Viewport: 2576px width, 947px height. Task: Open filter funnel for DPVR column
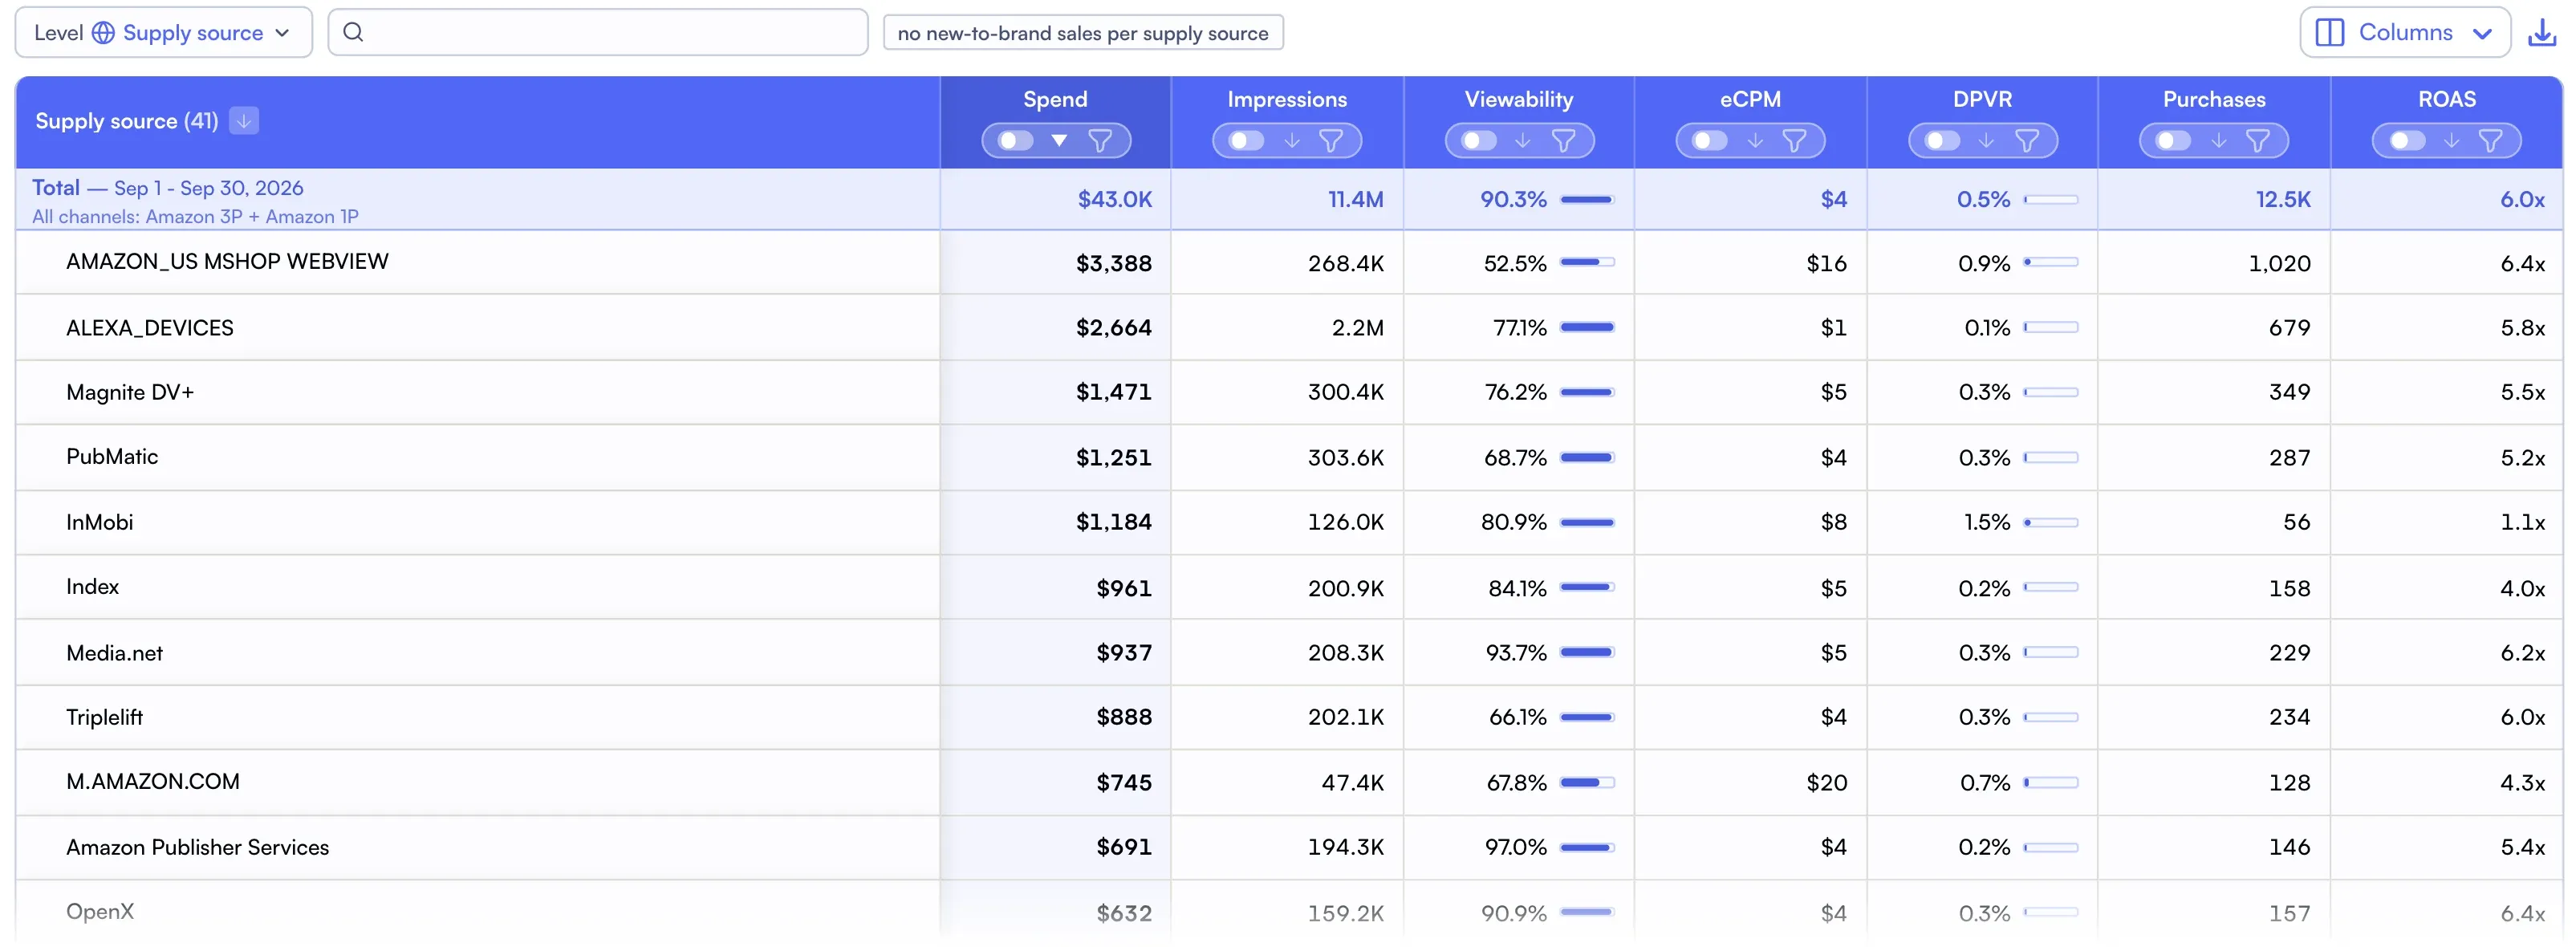pos(2027,141)
